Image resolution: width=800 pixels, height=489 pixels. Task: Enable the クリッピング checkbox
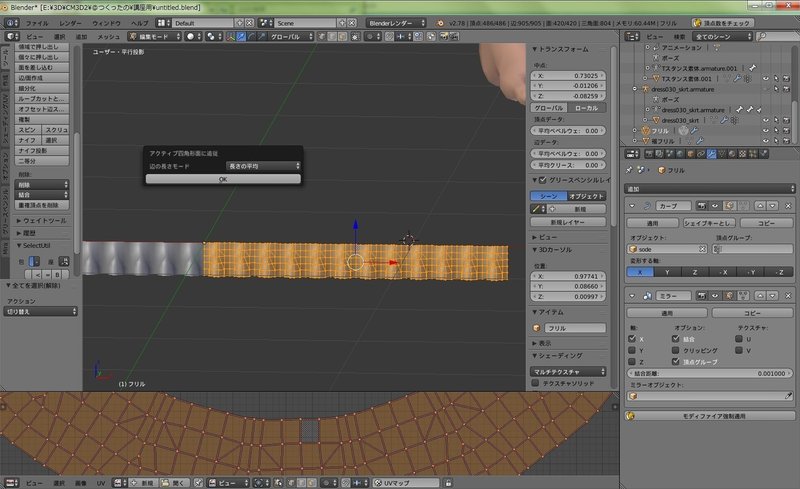[676, 350]
